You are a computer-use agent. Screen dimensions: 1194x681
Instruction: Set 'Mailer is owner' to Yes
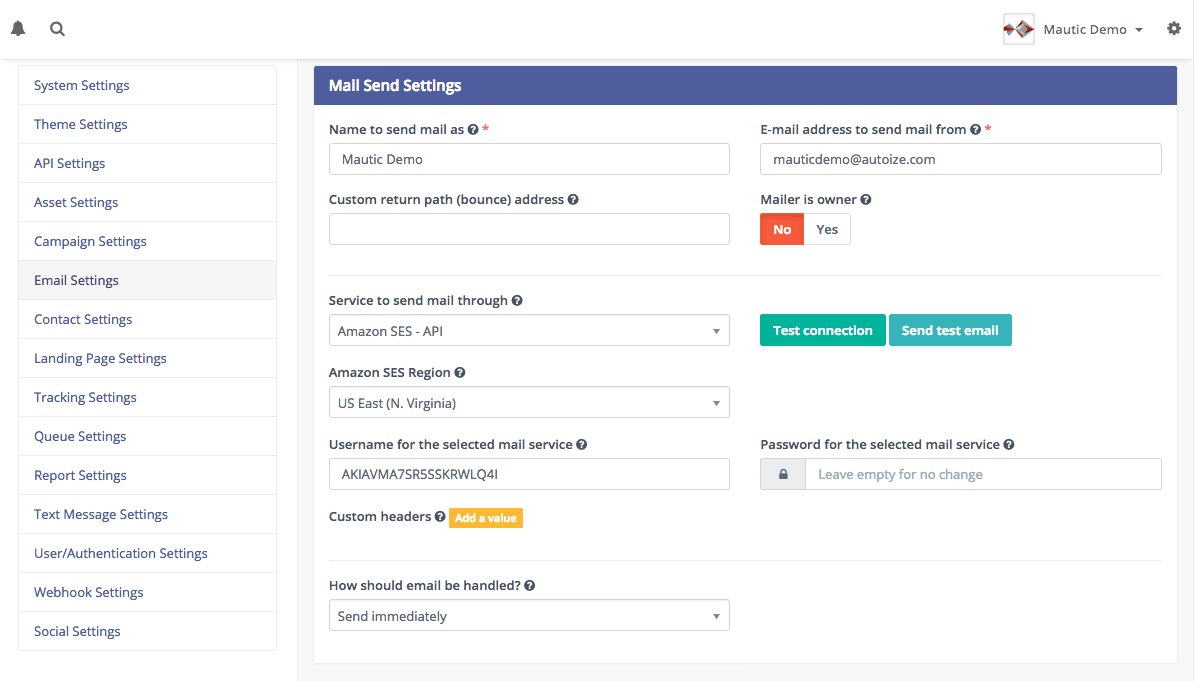click(827, 229)
